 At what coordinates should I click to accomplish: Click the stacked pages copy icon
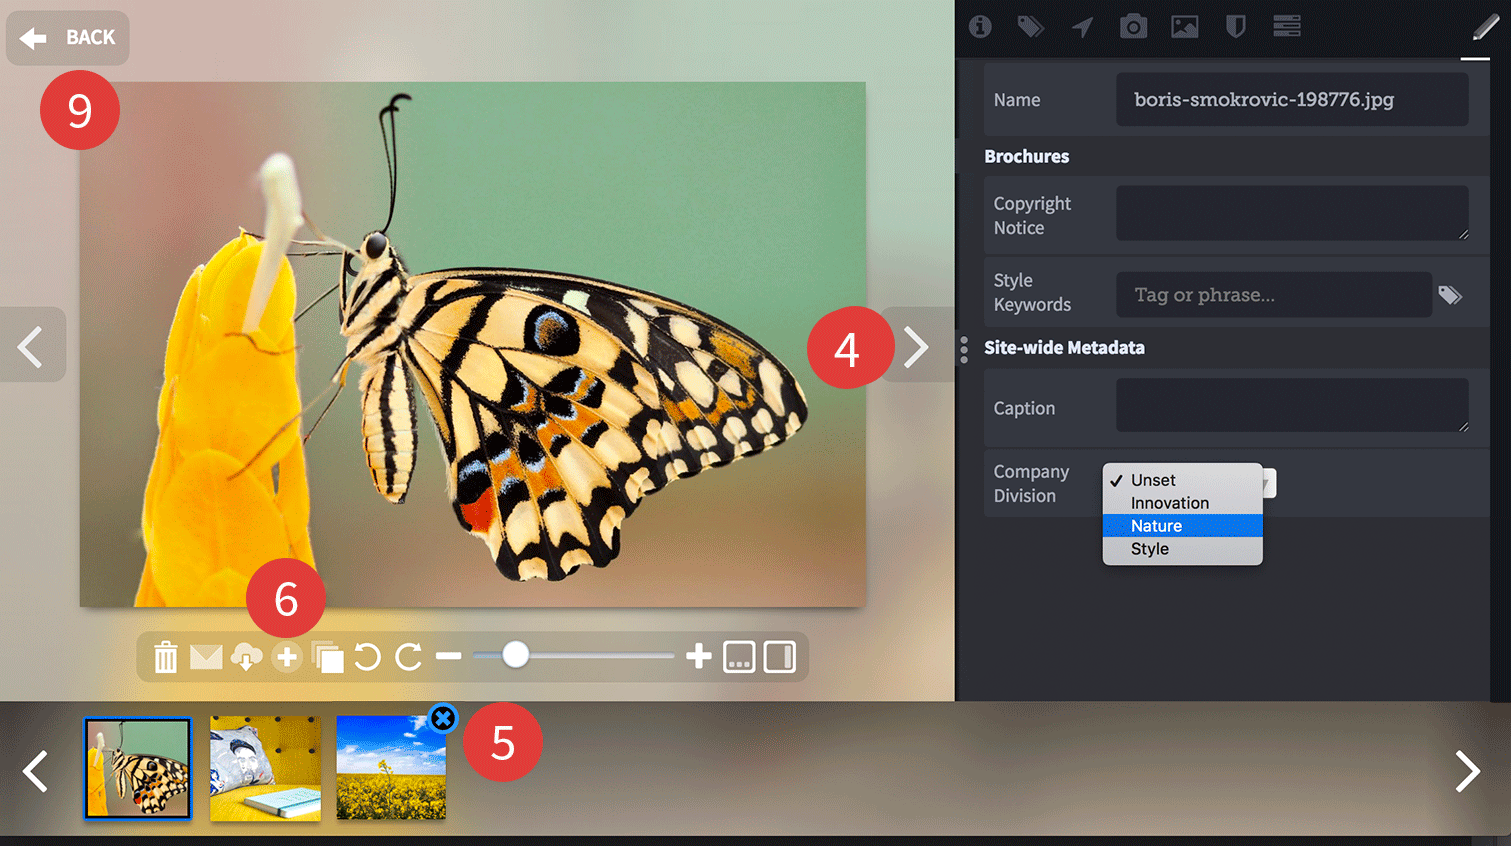click(328, 657)
